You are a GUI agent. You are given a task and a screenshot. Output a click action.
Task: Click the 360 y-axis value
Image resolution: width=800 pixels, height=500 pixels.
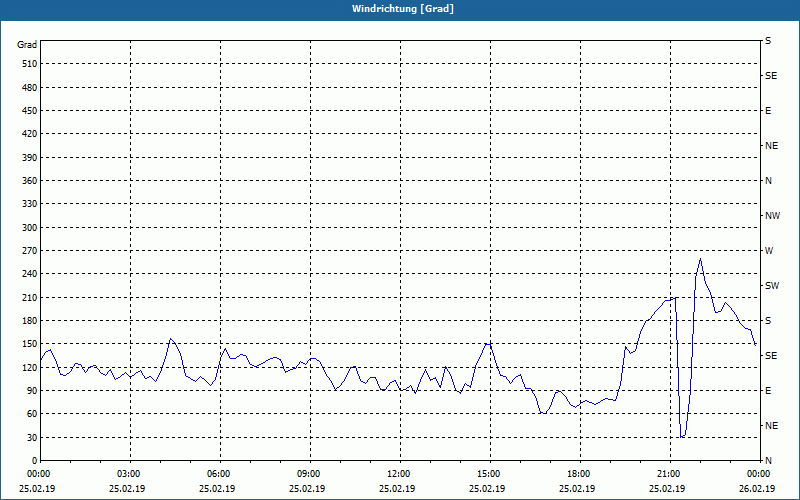pos(29,181)
